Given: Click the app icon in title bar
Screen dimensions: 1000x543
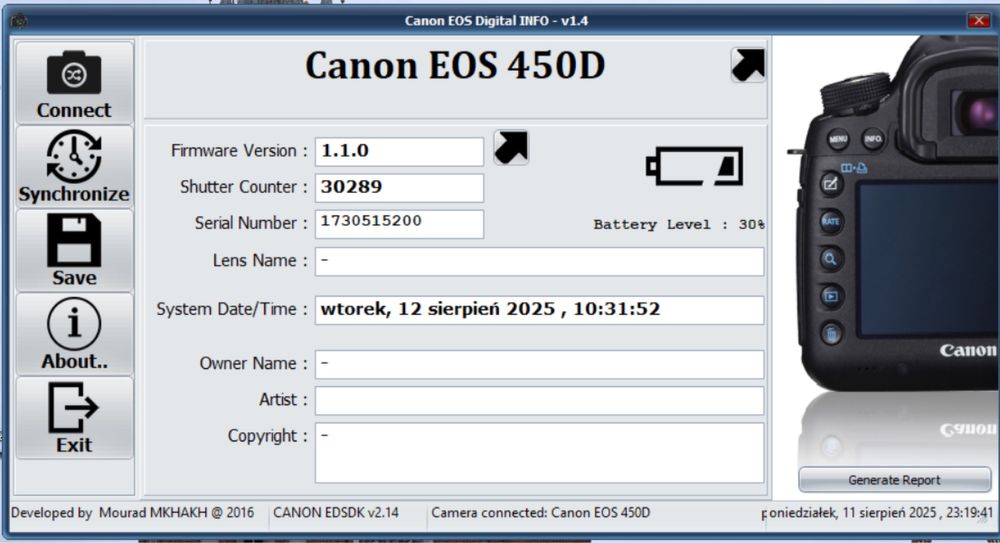Looking at the screenshot, I should pos(19,21).
